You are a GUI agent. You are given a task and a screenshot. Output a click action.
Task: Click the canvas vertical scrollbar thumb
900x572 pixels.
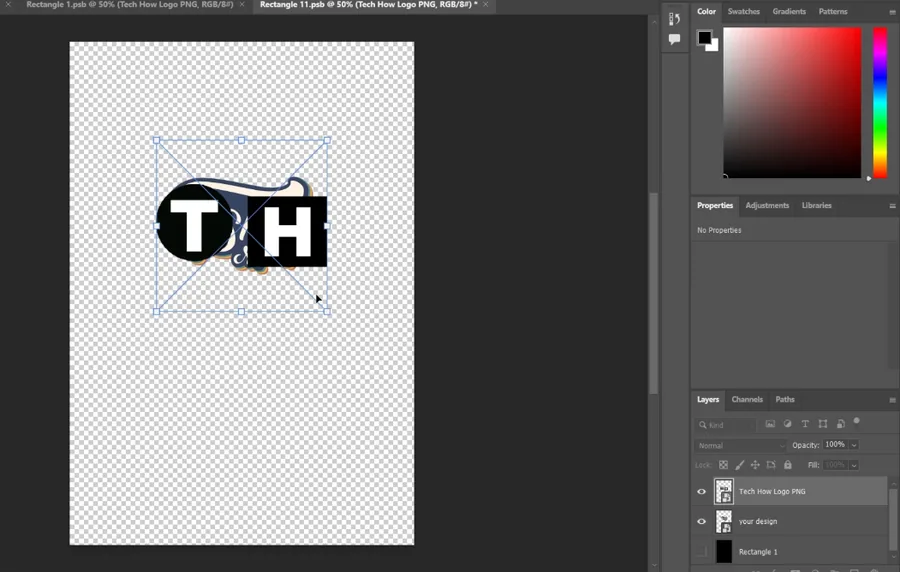tap(653, 294)
